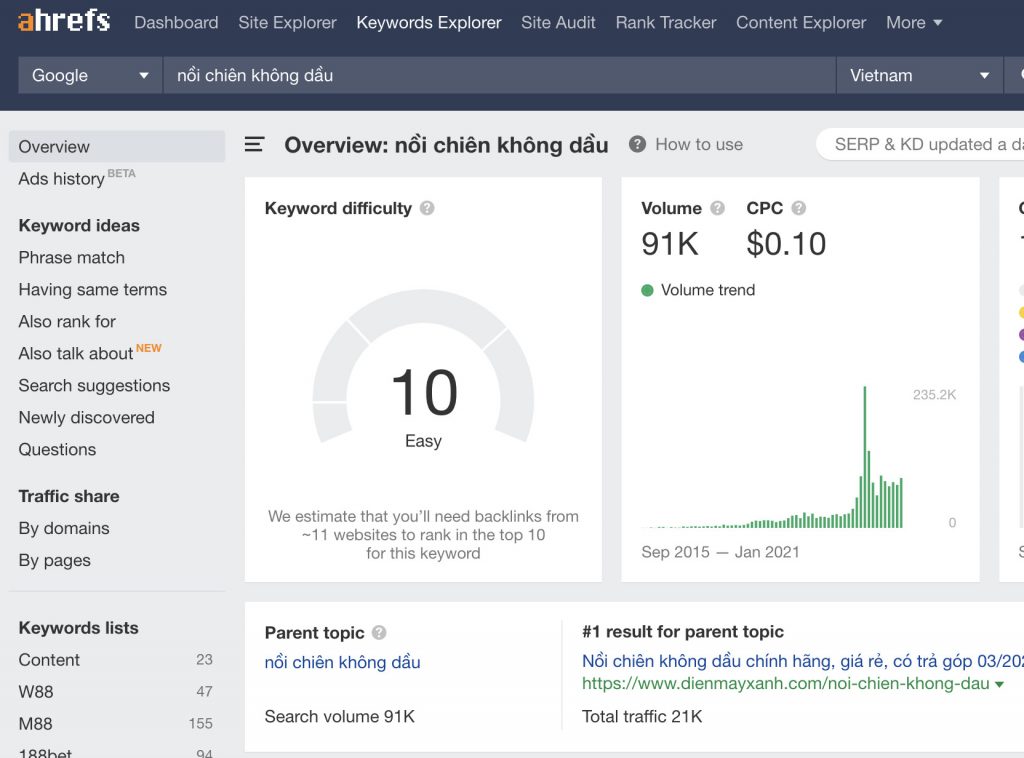Viewport: 1024px width, 758px height.
Task: Toggle the hamburger menu beside Overview heading
Action: pos(254,144)
